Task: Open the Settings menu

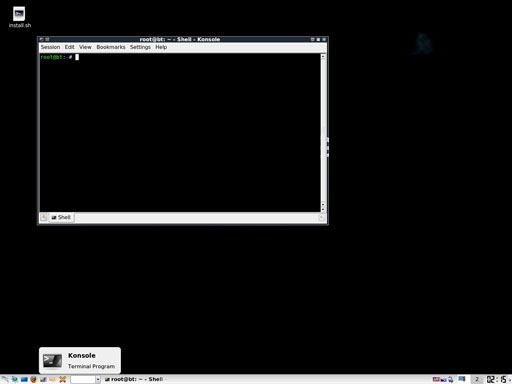Action: [x=140, y=47]
